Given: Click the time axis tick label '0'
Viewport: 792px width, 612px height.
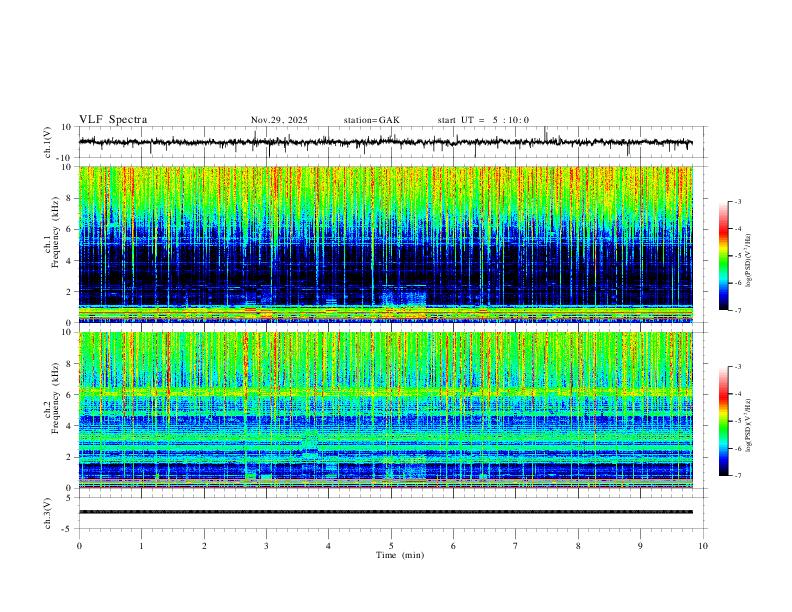Looking at the screenshot, I should click(79, 546).
